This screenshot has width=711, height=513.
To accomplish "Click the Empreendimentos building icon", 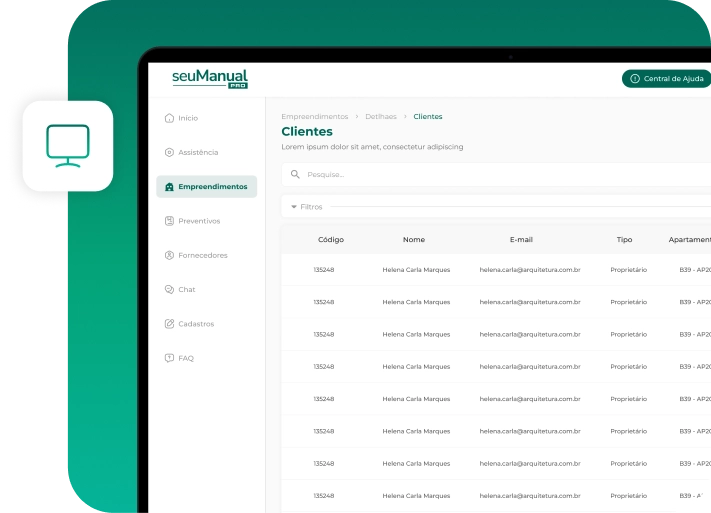I will coord(169,187).
